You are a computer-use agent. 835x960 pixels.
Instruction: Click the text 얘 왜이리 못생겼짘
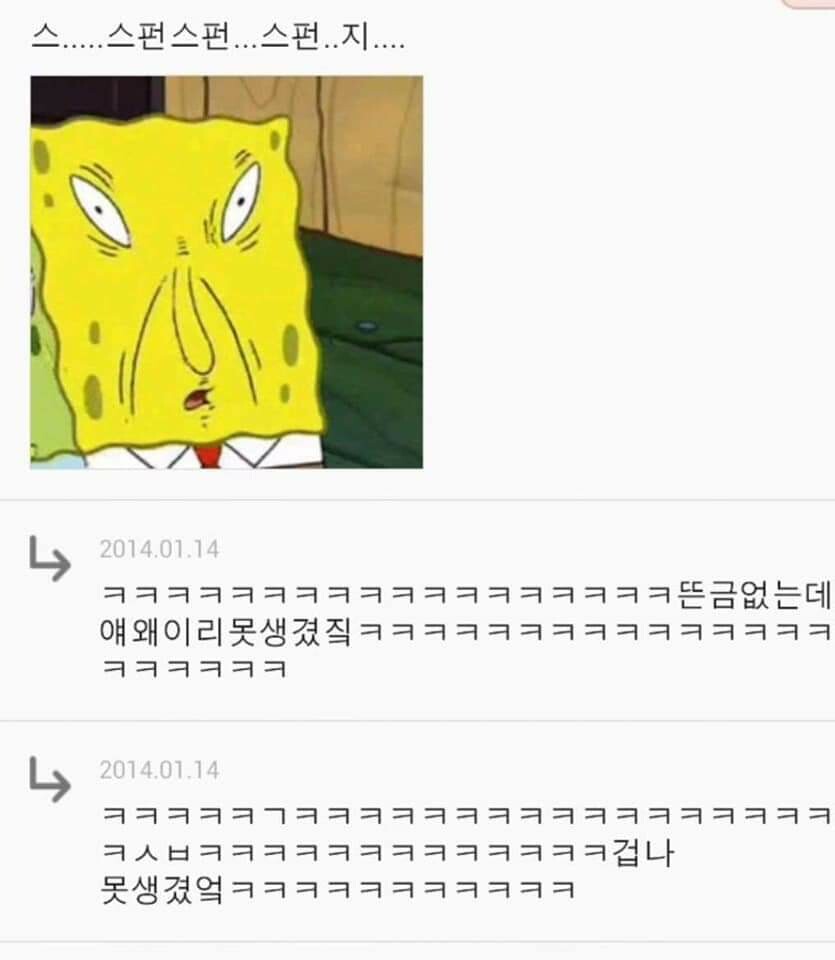pyautogui.click(x=226, y=632)
